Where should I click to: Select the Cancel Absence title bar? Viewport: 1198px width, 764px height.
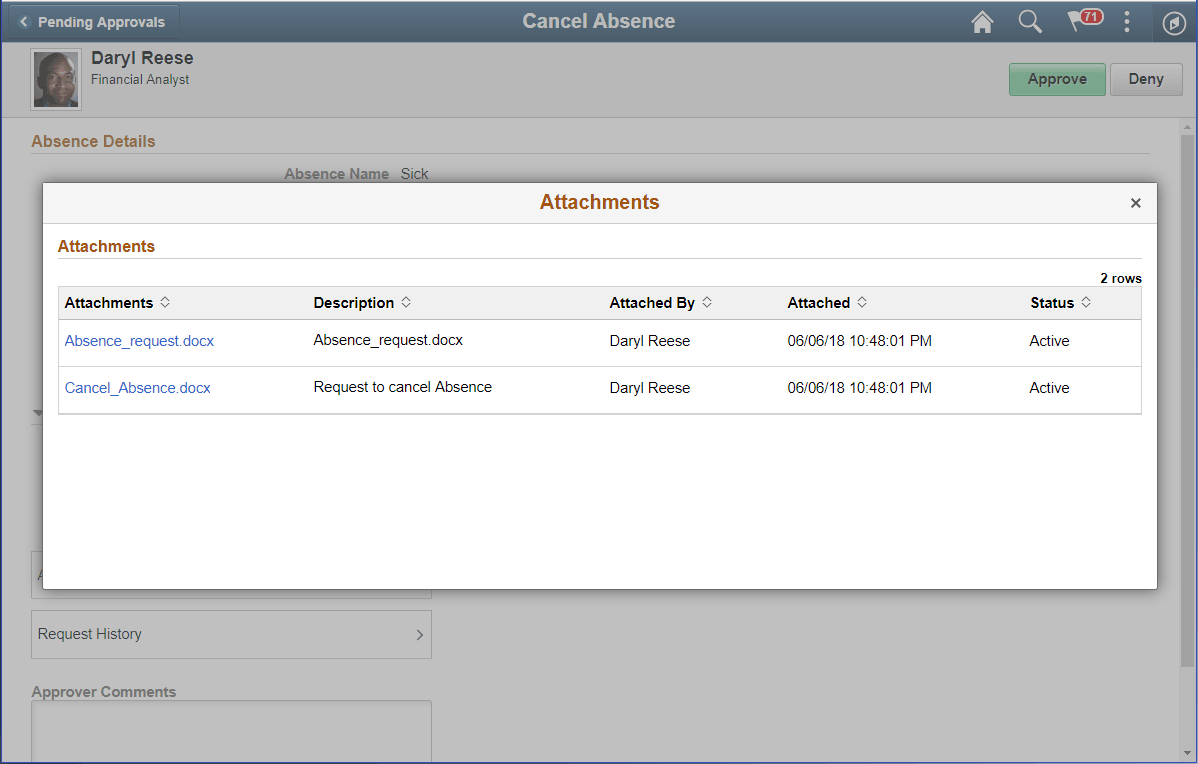[598, 21]
